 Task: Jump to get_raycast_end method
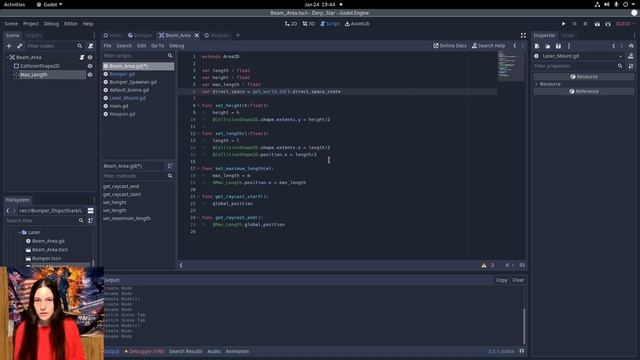coord(121,187)
